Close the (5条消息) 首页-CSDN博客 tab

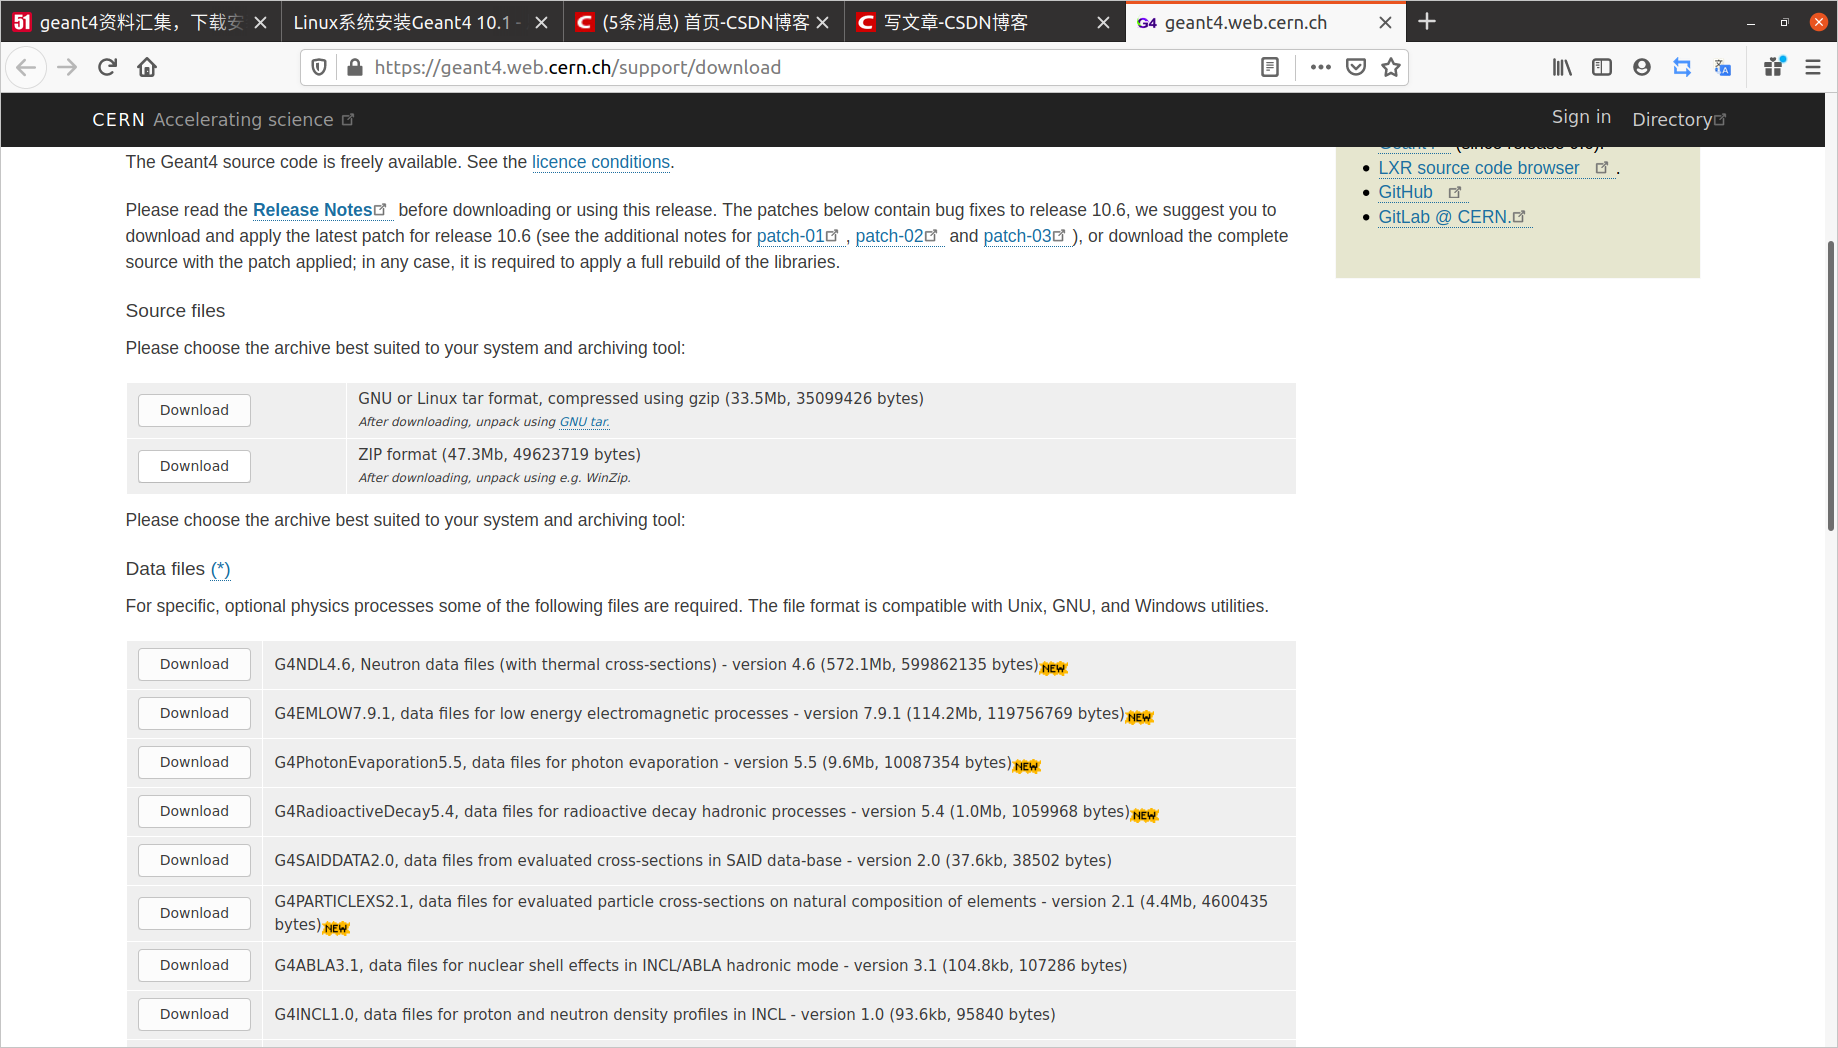822,22
